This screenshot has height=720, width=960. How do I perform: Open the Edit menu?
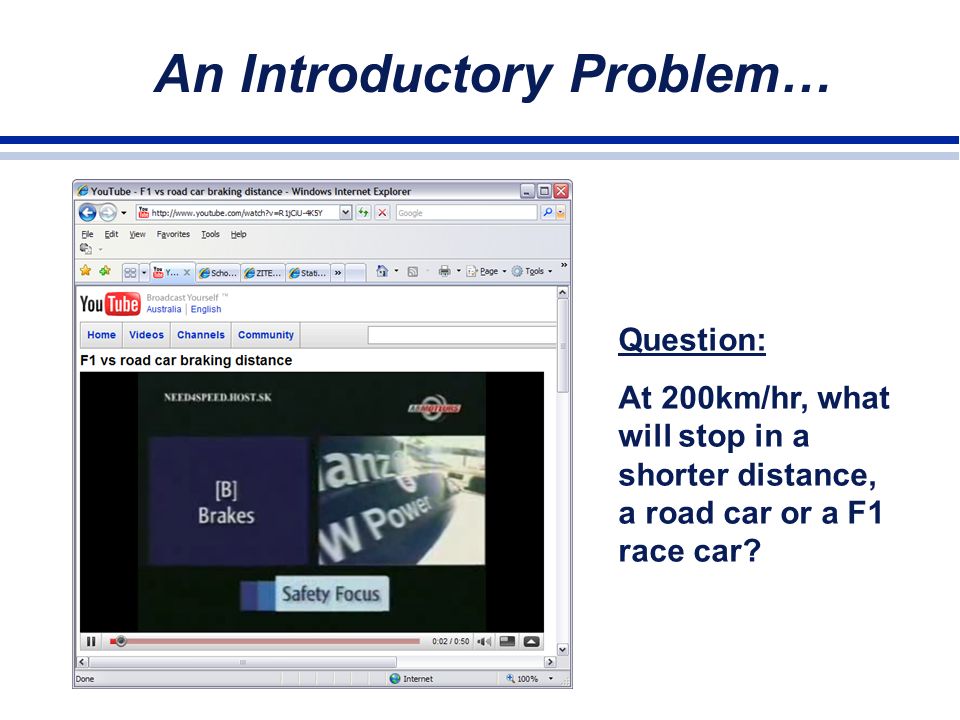(111, 234)
